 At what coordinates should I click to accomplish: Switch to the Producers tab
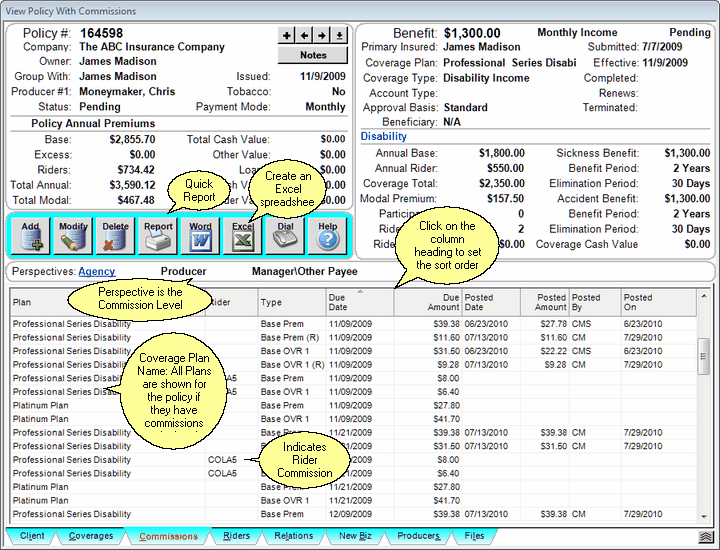click(x=418, y=536)
